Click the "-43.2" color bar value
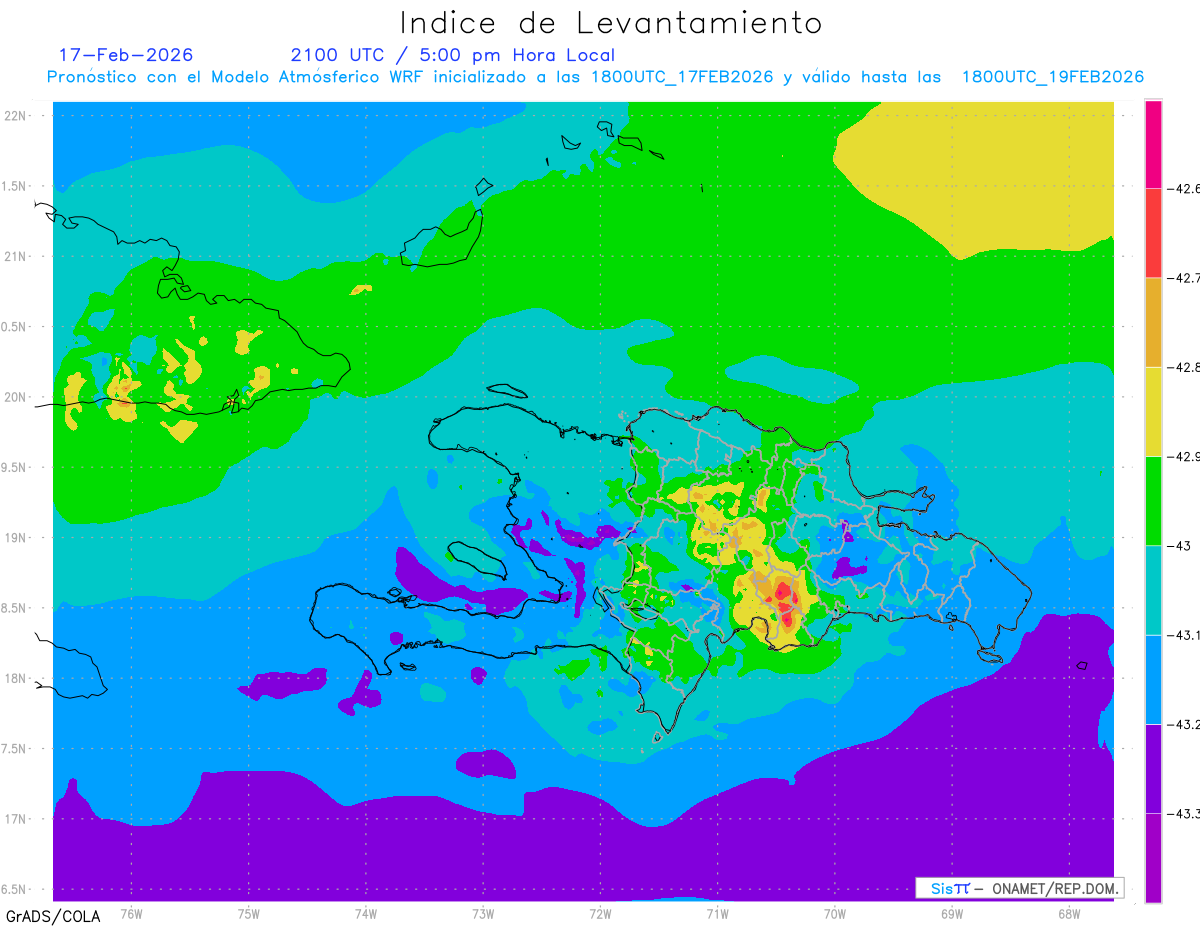 (x=1185, y=724)
